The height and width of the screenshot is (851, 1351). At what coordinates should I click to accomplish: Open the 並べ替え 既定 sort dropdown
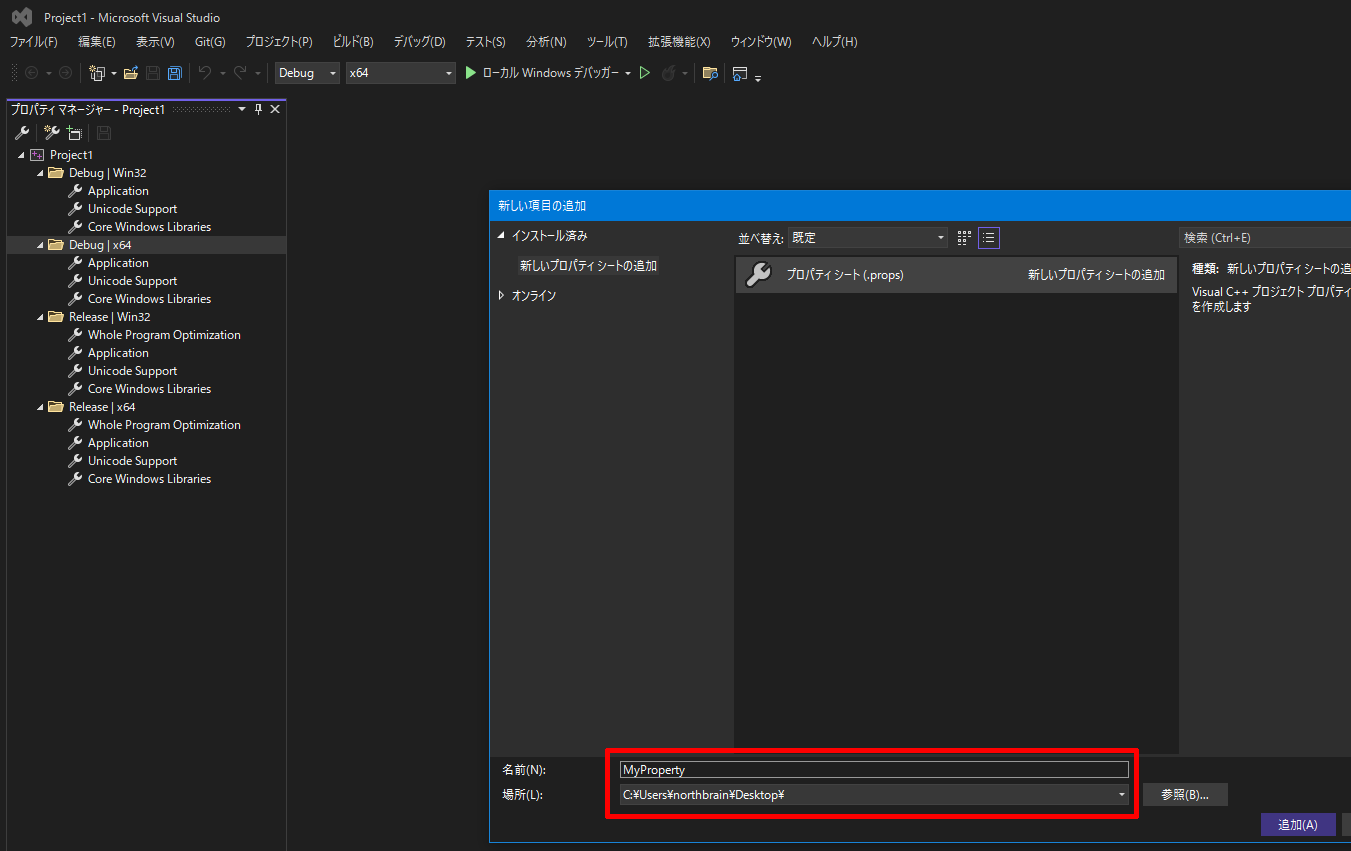pyautogui.click(x=867, y=238)
